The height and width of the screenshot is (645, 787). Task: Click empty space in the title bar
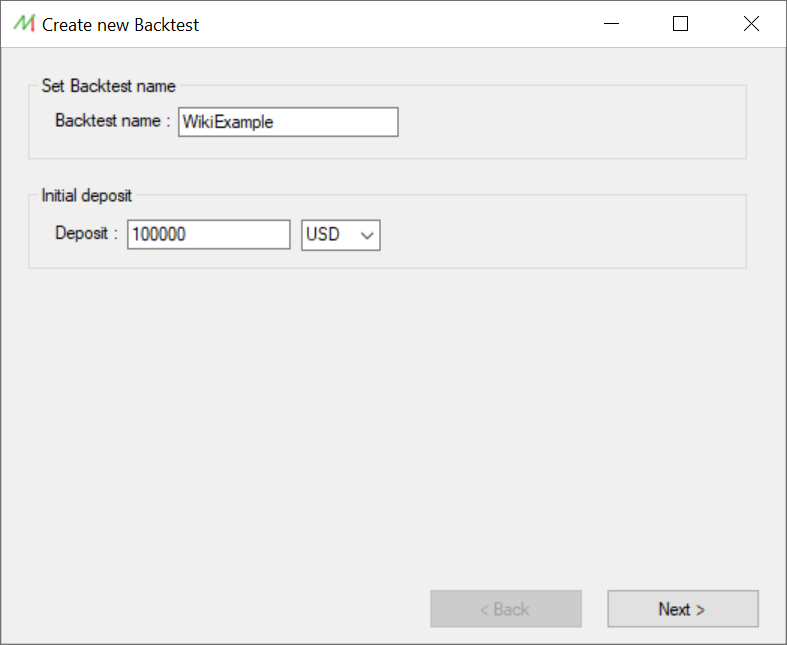(391, 24)
